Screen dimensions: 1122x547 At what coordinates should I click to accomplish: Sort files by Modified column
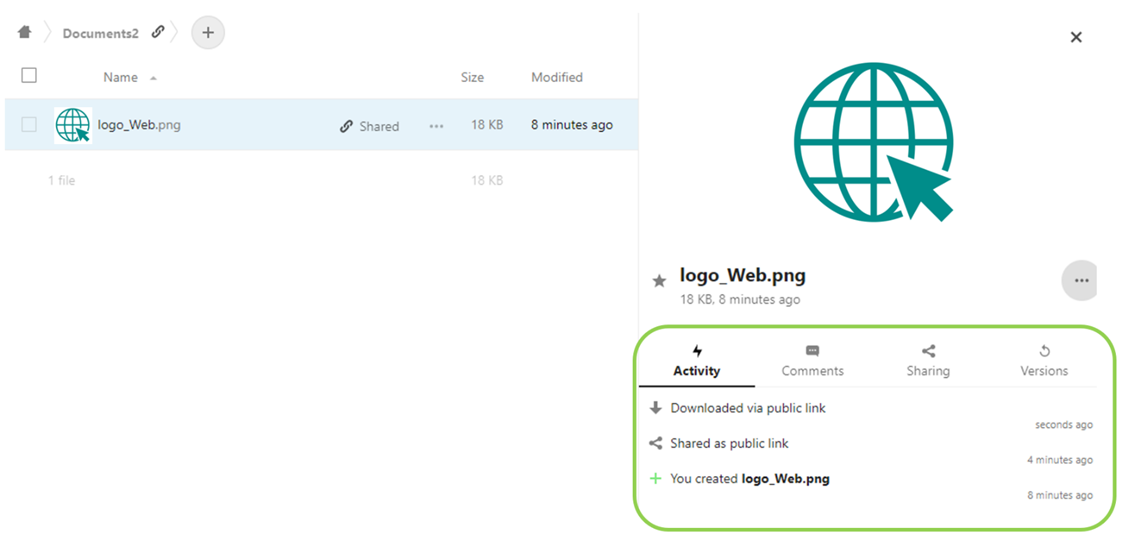click(x=557, y=77)
